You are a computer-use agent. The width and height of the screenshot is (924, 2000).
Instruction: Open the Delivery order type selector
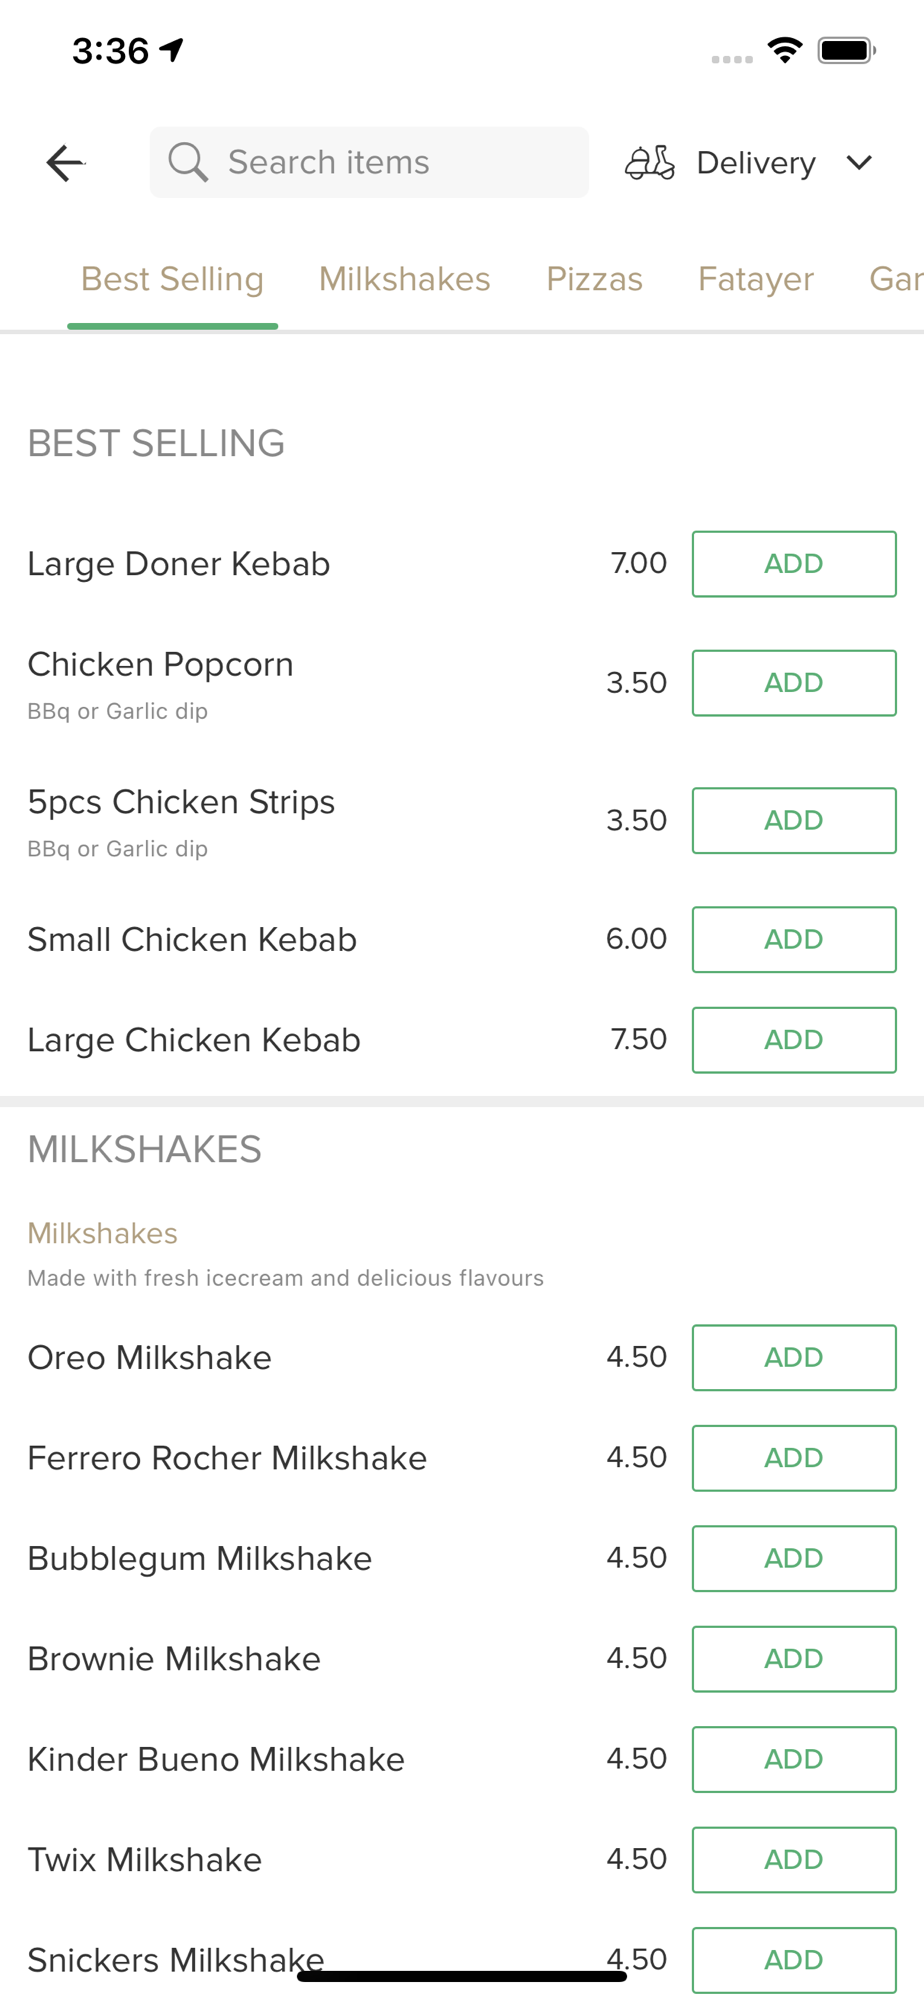[x=756, y=163]
